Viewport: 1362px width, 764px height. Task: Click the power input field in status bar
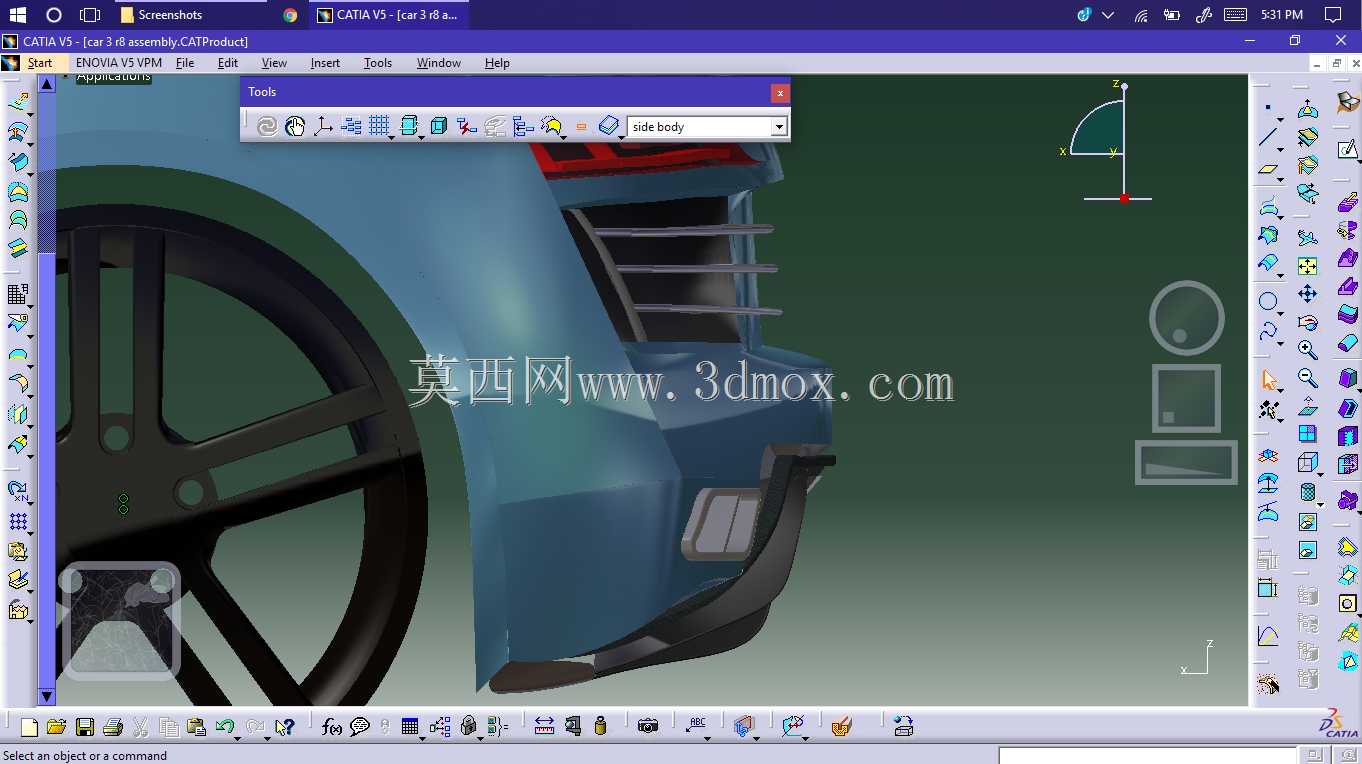(1147, 756)
